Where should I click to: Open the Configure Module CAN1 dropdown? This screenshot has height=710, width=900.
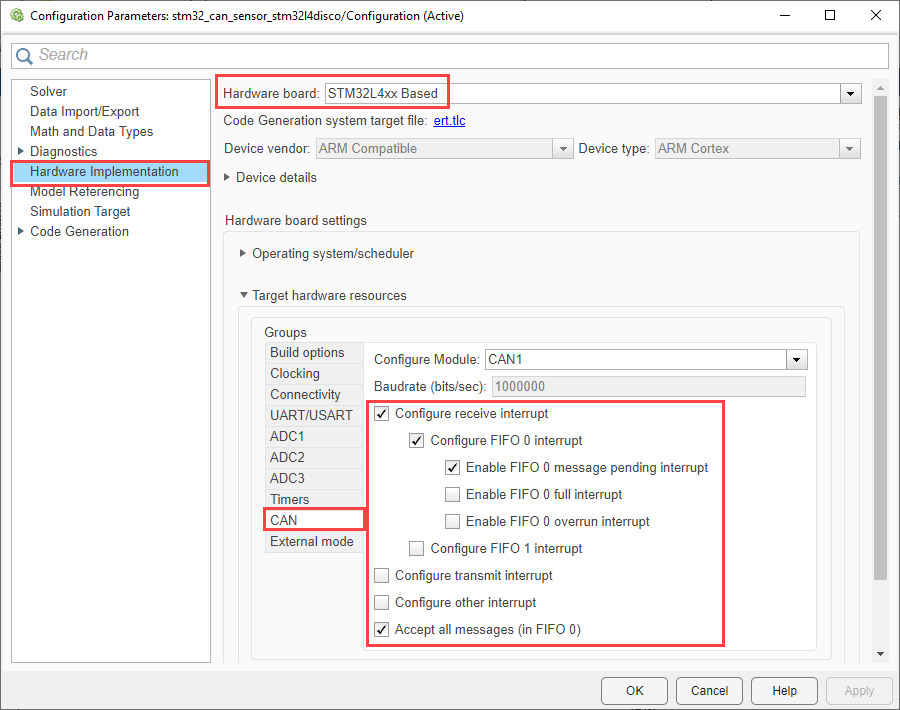pyautogui.click(x=796, y=360)
